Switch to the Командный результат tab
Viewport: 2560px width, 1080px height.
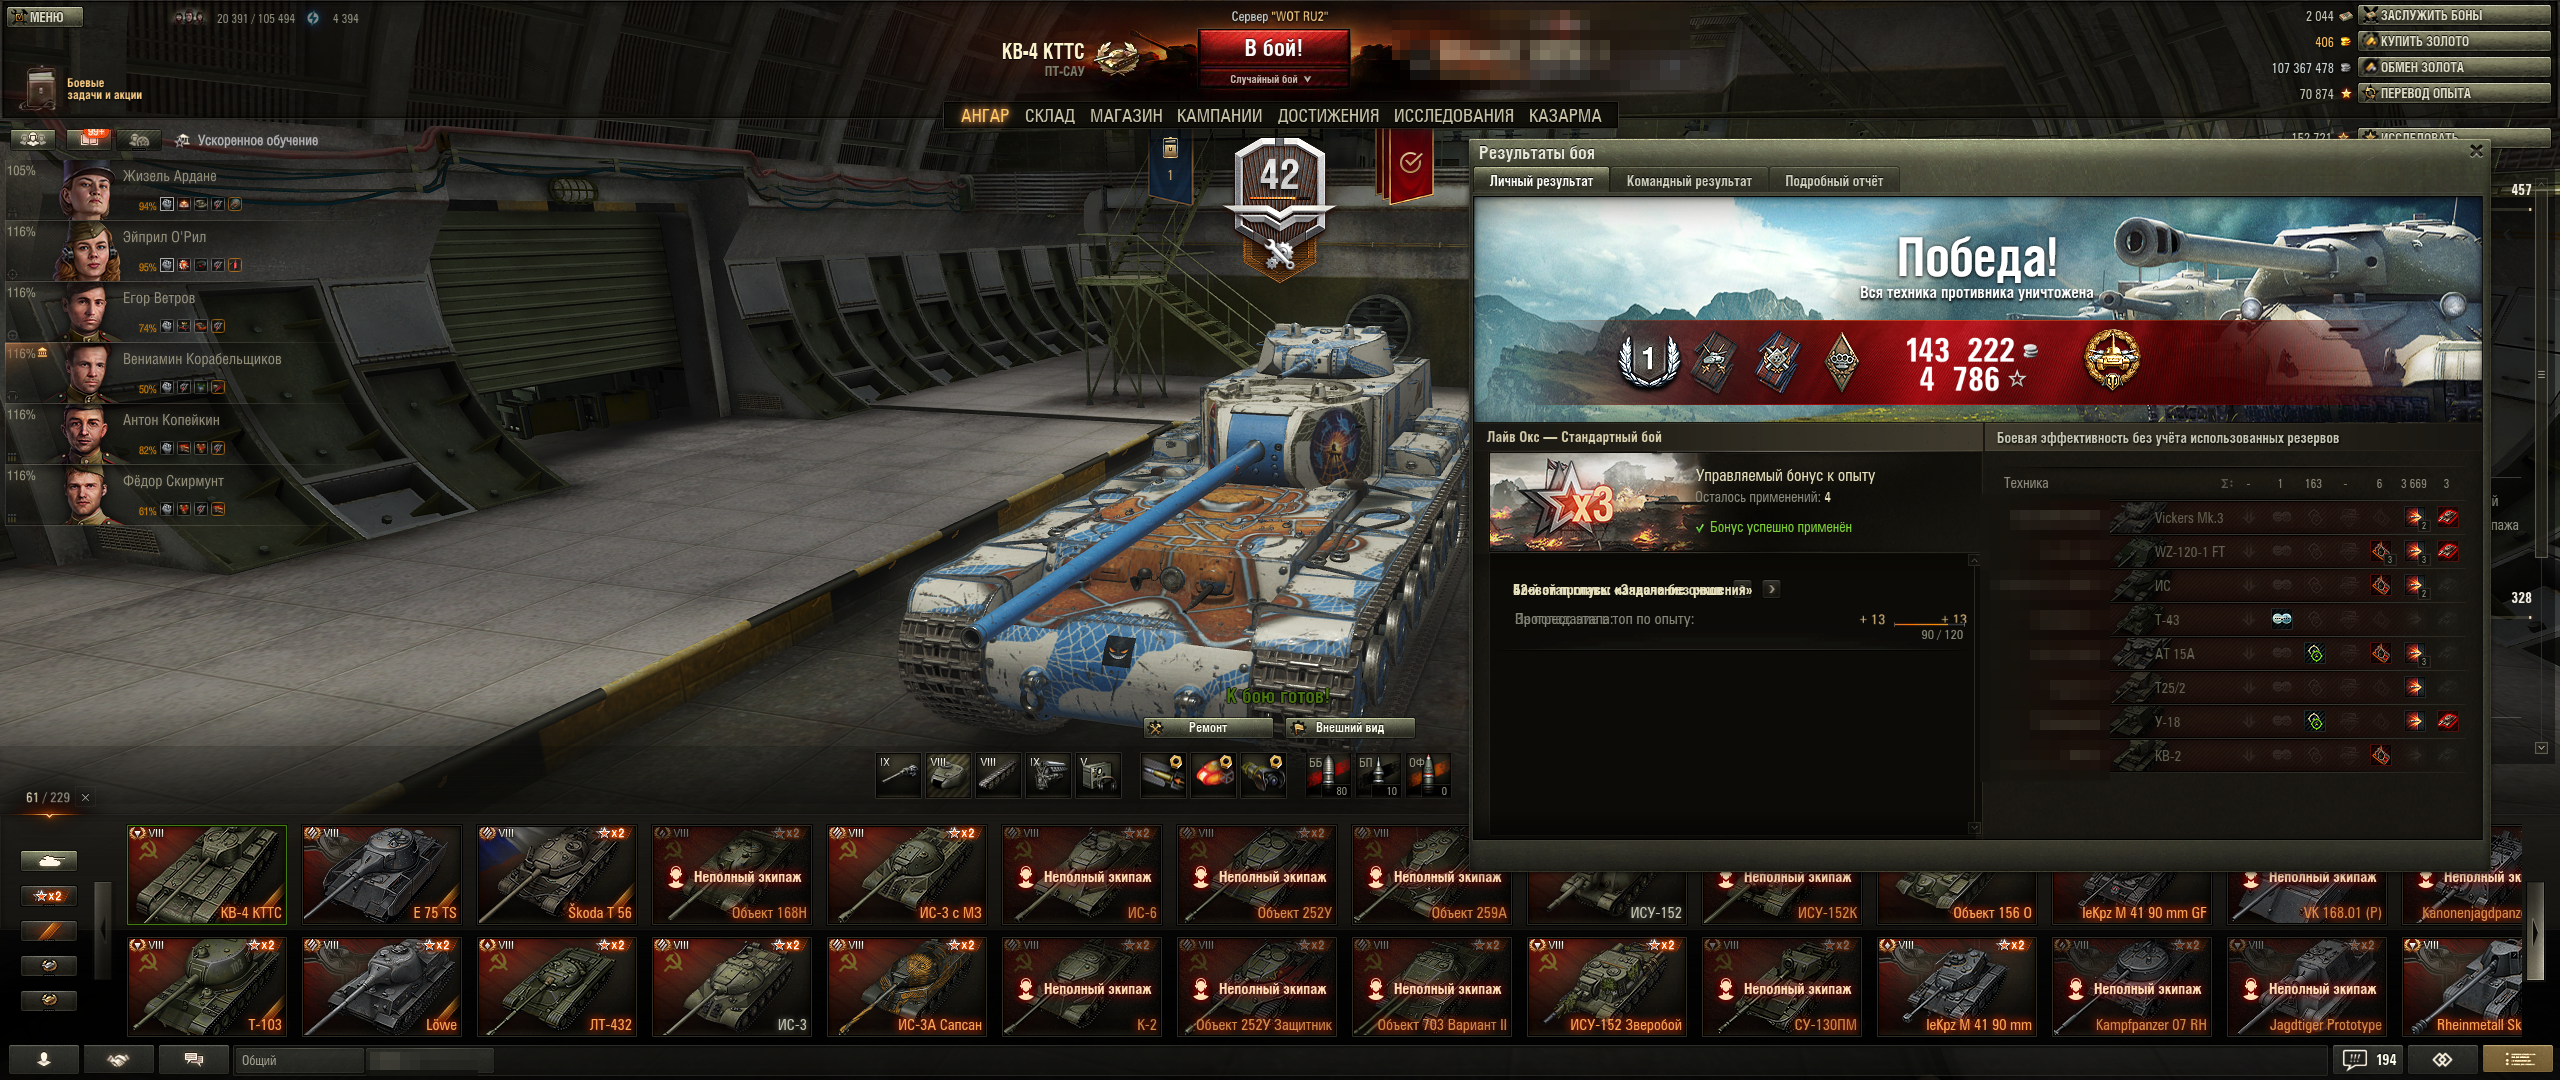(1688, 181)
